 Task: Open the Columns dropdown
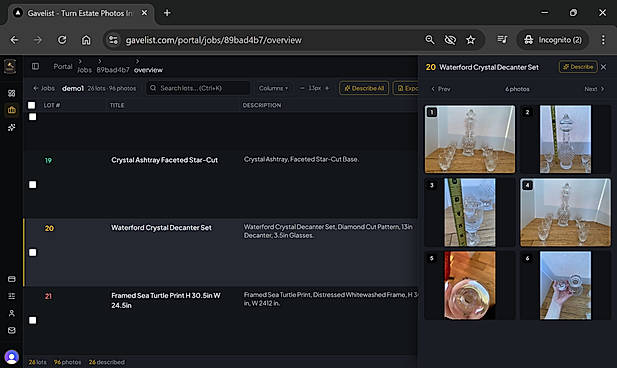point(273,88)
